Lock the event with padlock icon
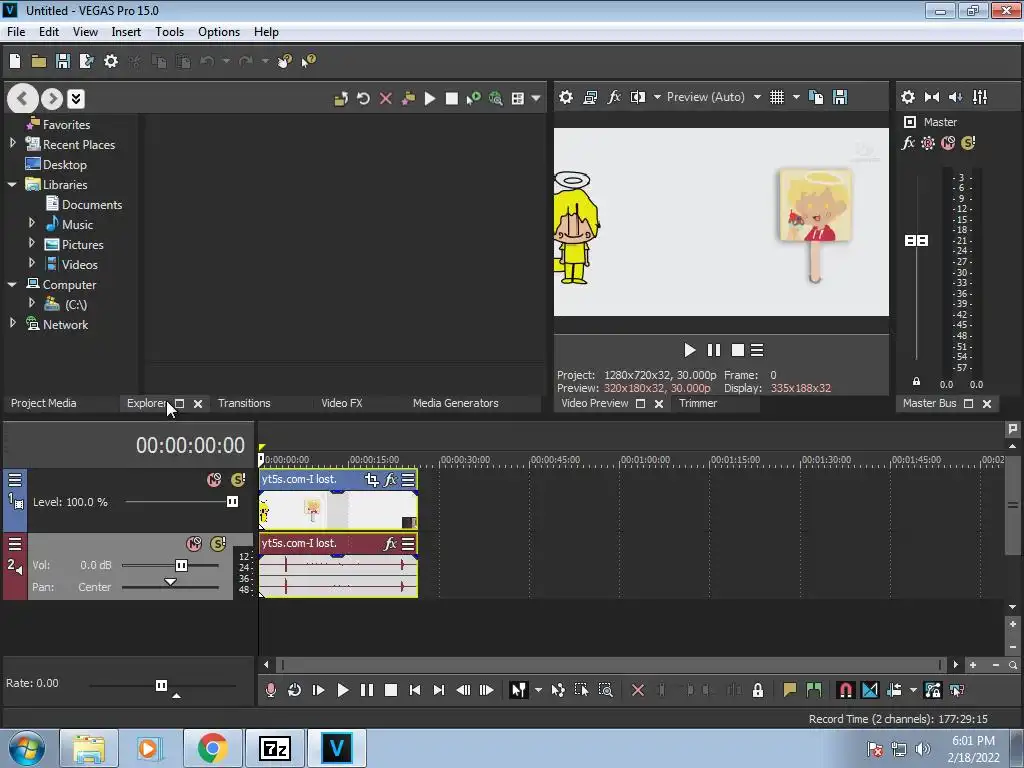 [758, 690]
